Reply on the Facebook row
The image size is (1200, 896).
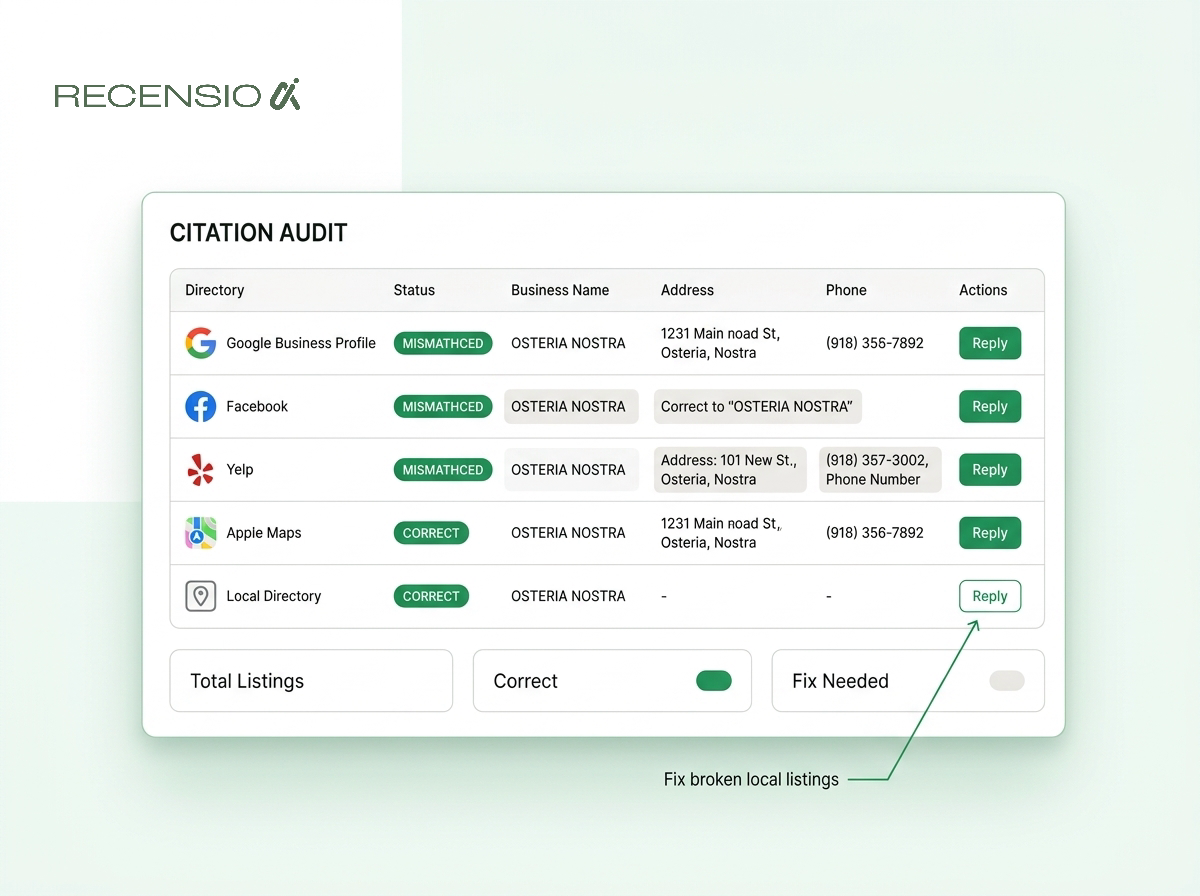pyautogui.click(x=990, y=406)
